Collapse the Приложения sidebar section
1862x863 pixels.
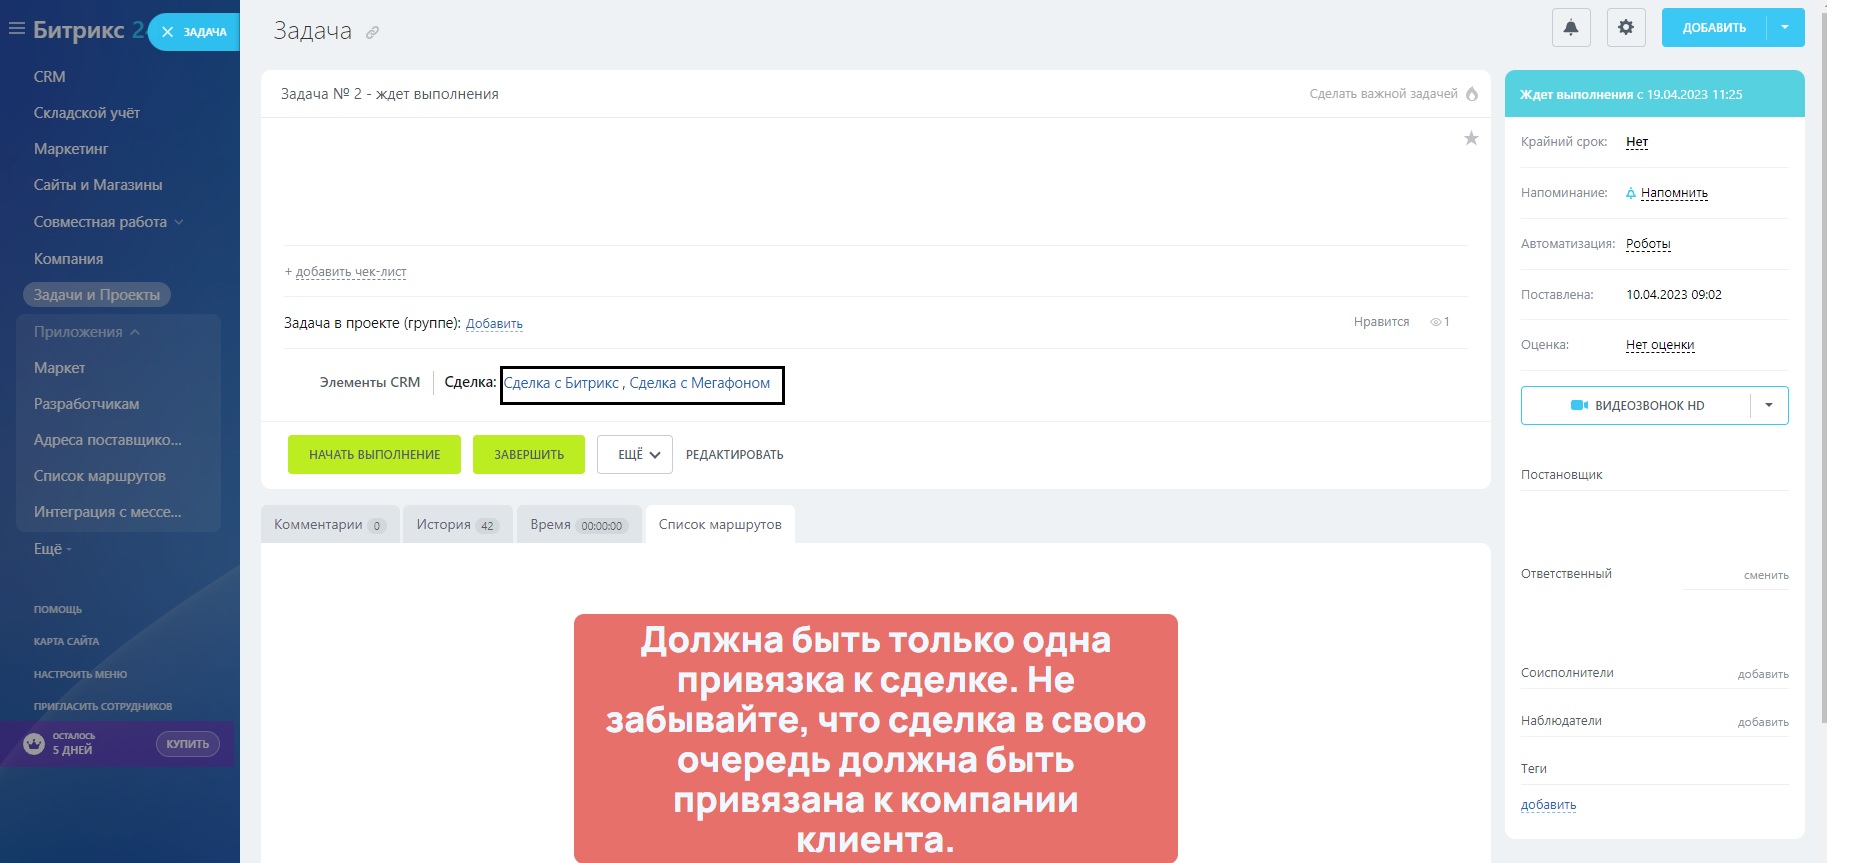pos(87,332)
